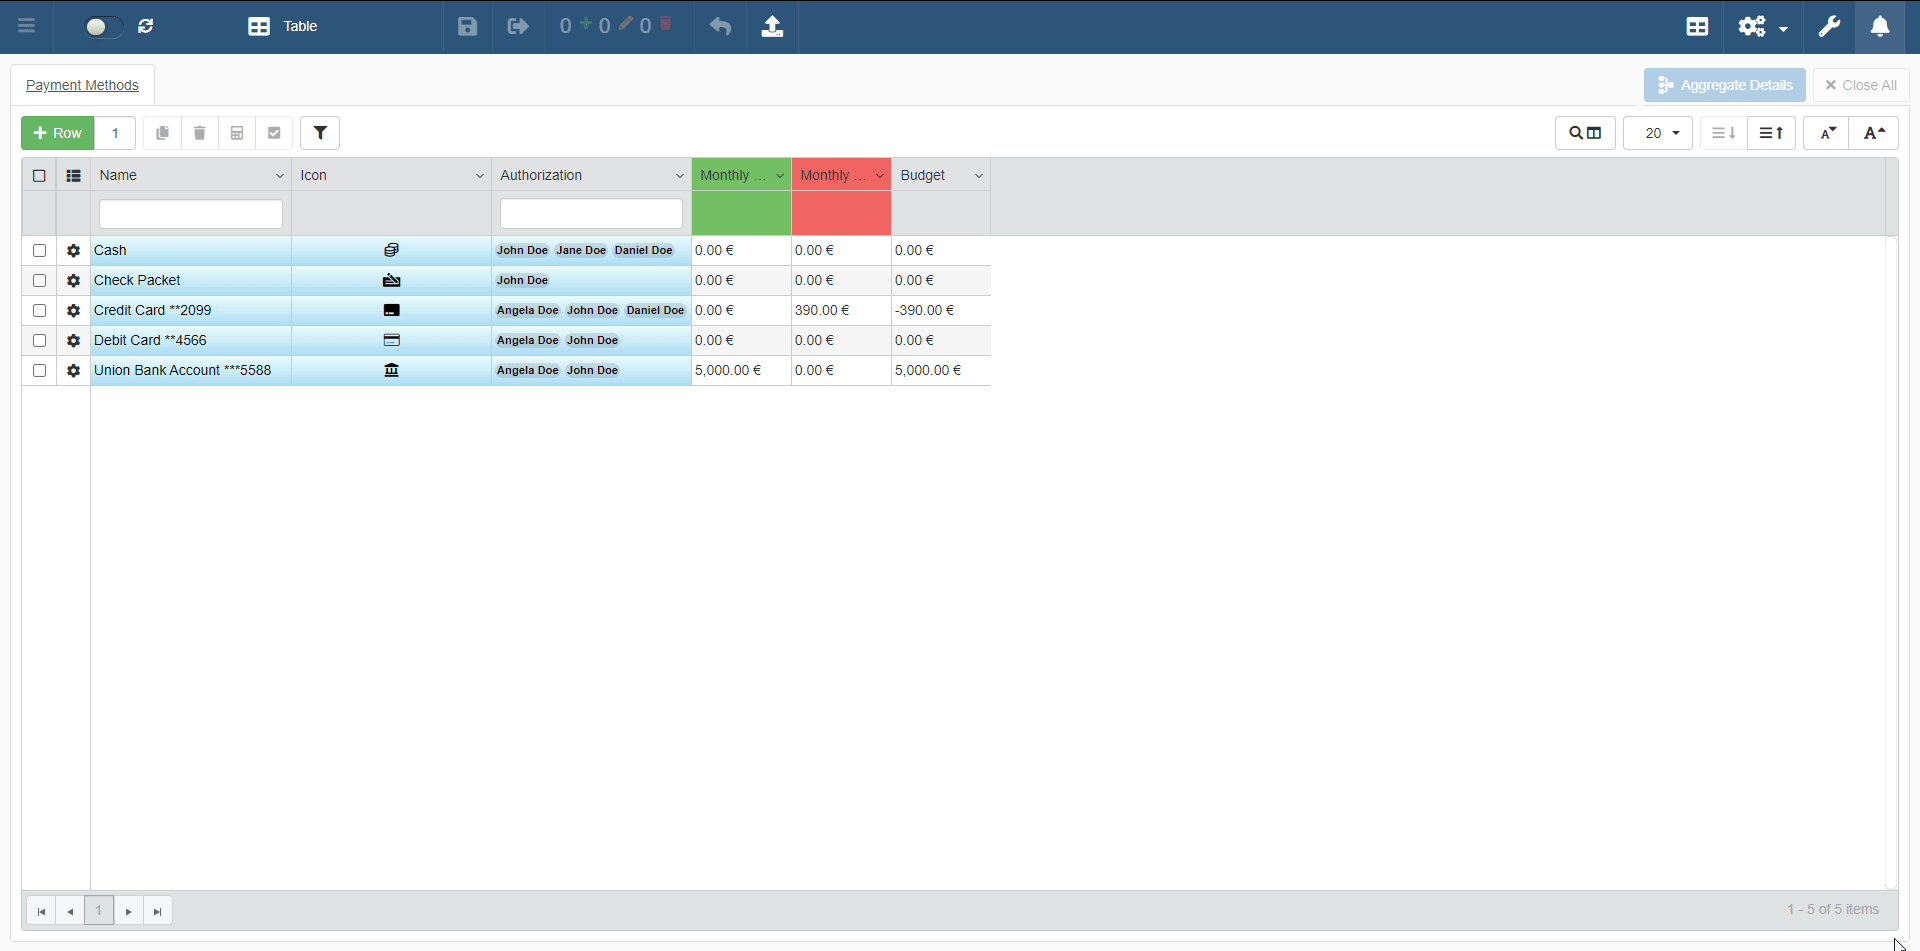Click the search columns button
The image size is (1920, 951).
point(1585,133)
